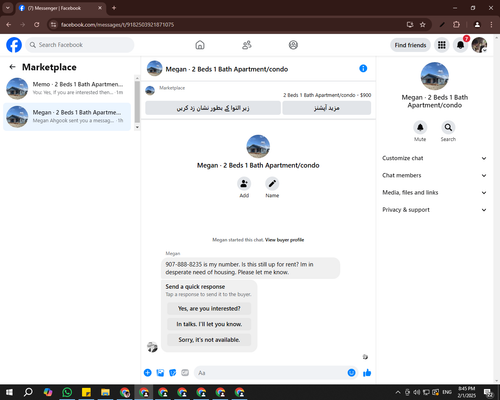
Task: Search within the conversation
Action: click(x=448, y=127)
